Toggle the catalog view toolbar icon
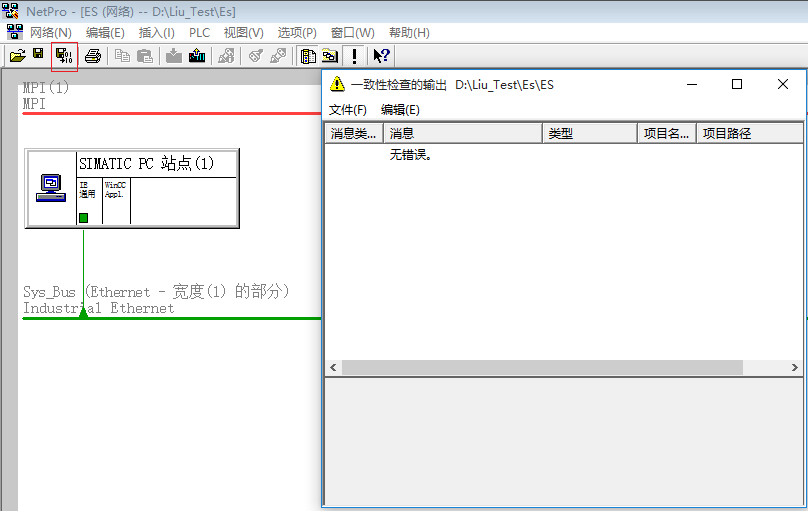808x511 pixels. click(x=309, y=56)
